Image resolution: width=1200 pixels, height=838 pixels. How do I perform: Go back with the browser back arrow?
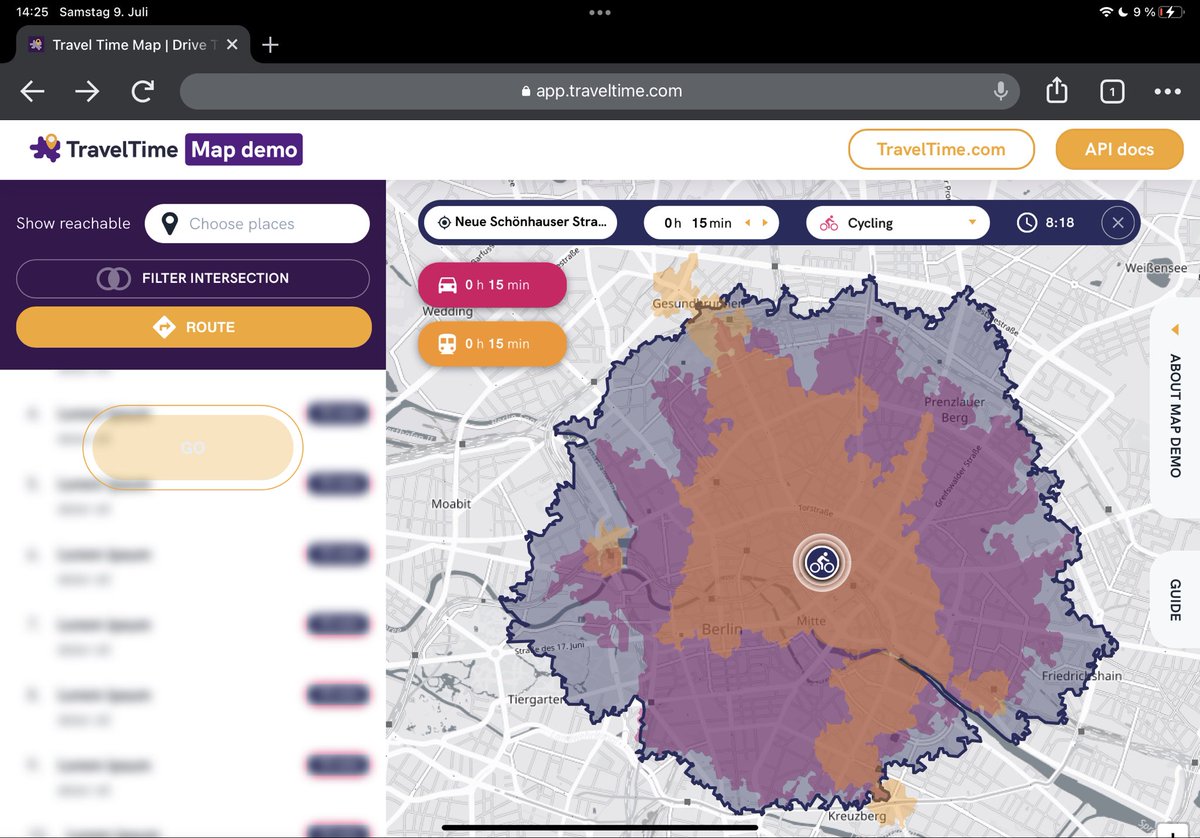tap(33, 91)
